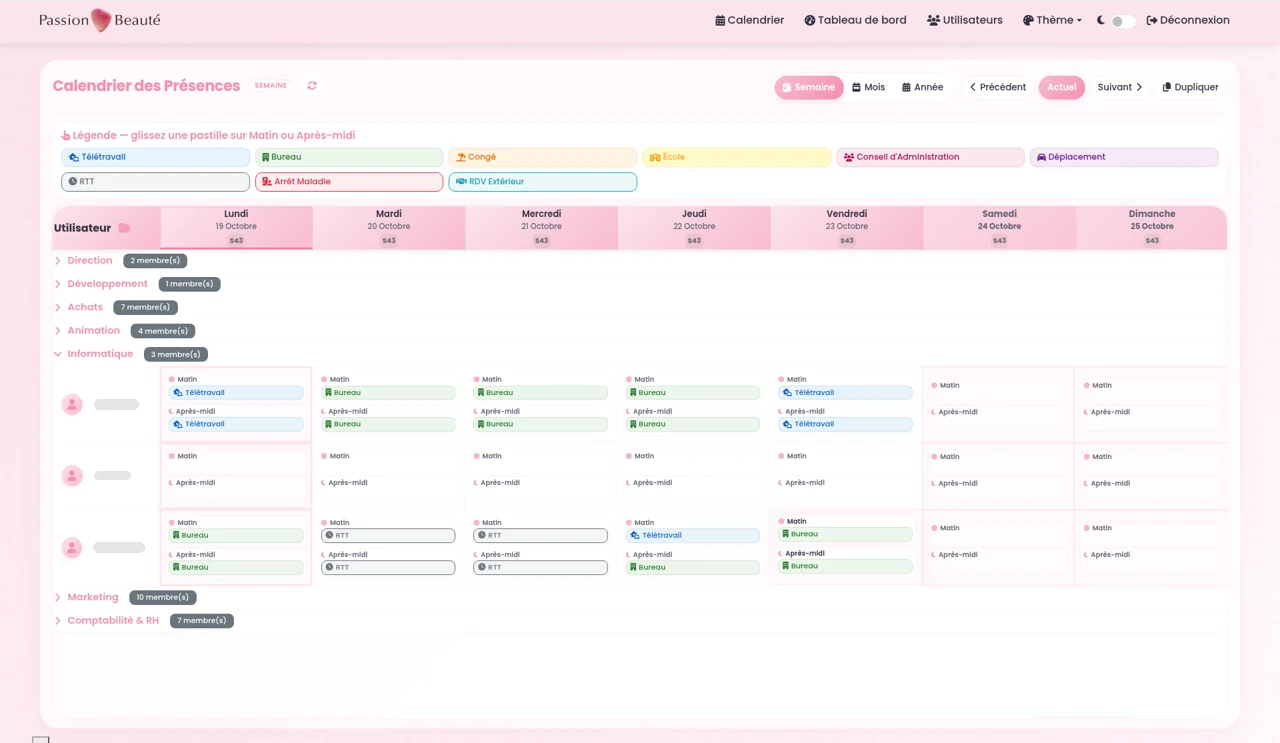Screen dimensions: 1280x743
Task: Click the "10 membre(s)" badge beside Marketing
Action: click(x=162, y=598)
